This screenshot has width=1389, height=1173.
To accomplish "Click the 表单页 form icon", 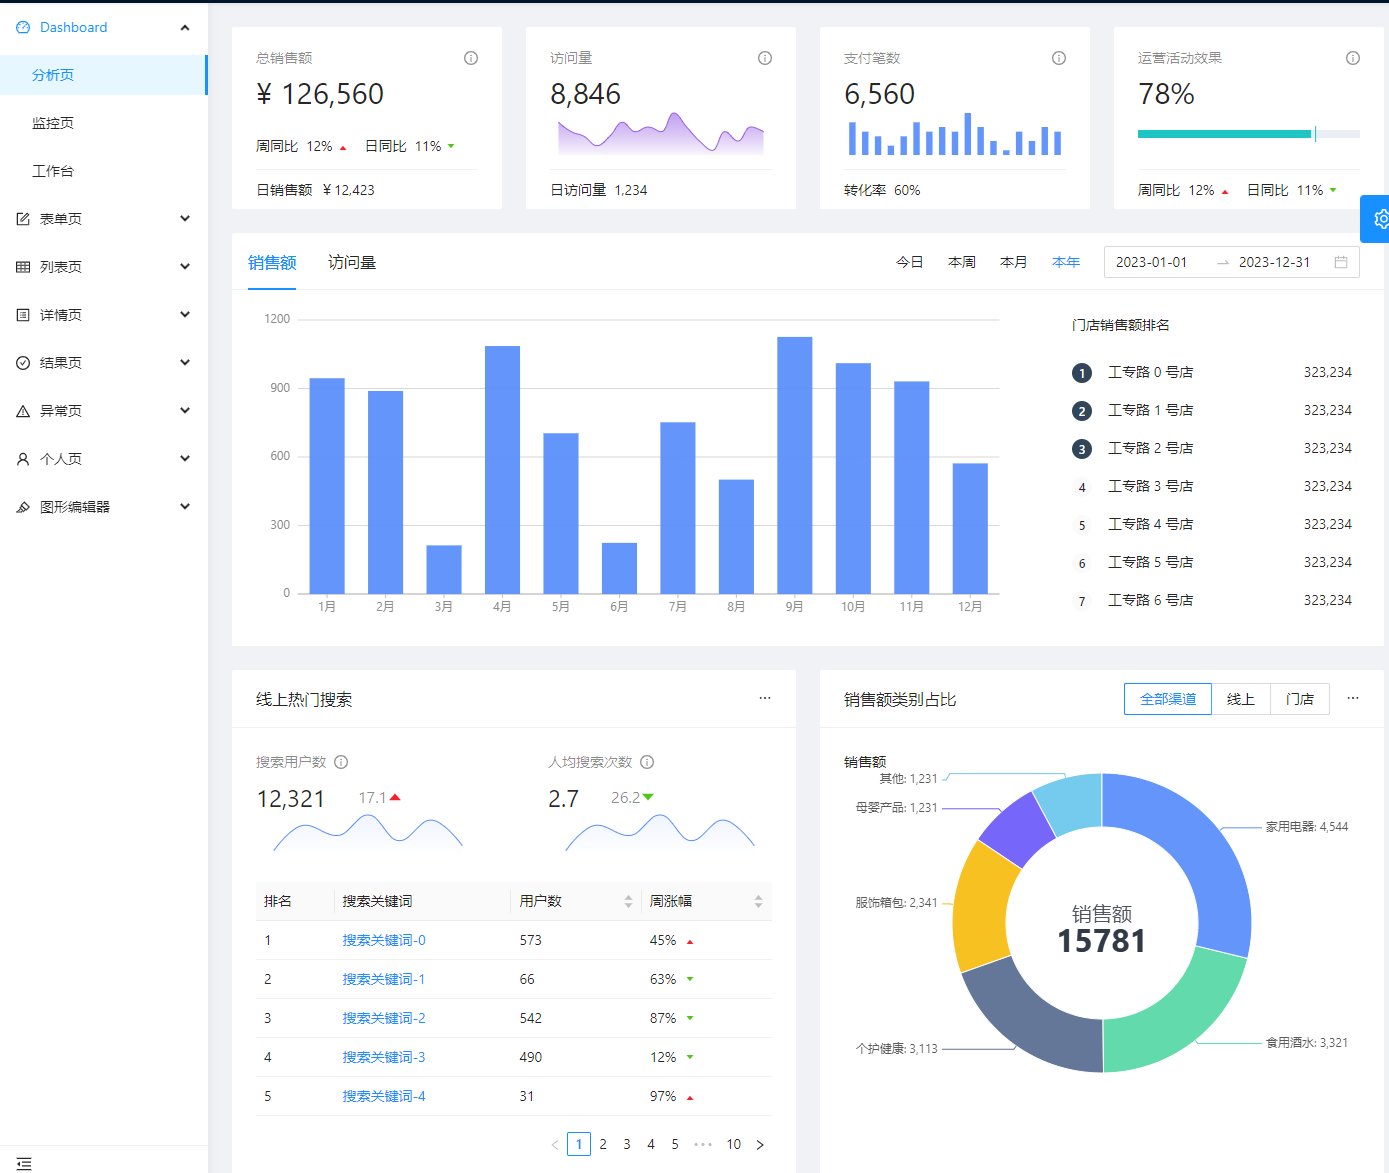I will (x=23, y=219).
